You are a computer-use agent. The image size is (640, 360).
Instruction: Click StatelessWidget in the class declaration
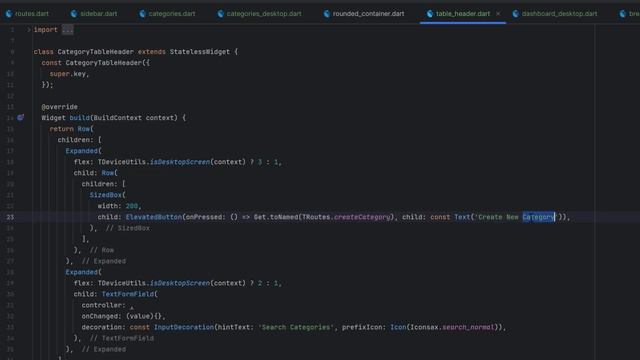(200, 52)
